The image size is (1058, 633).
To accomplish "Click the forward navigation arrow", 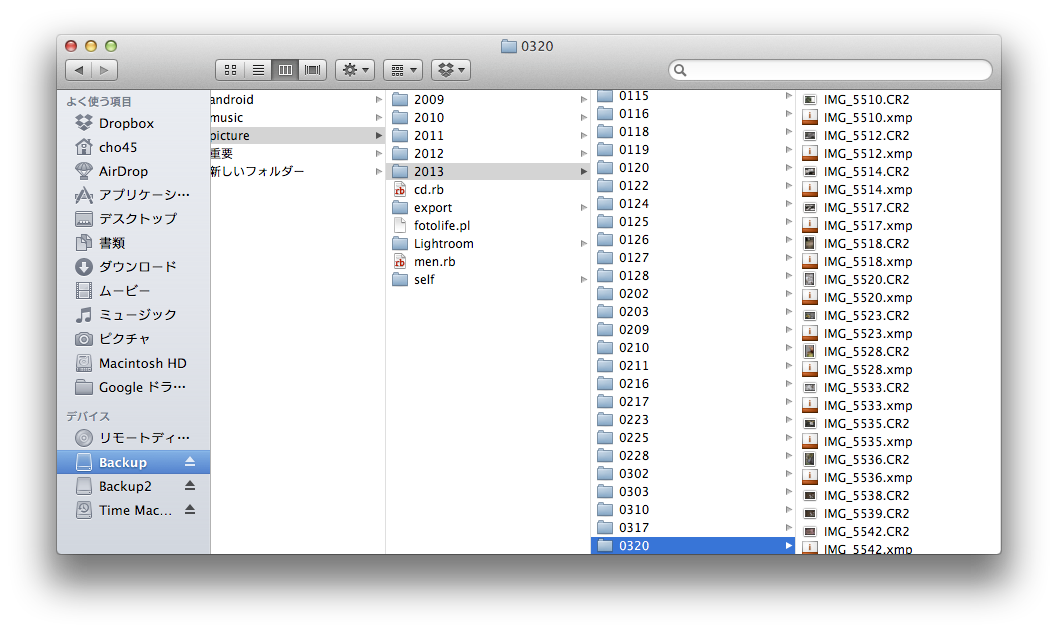I will tap(105, 70).
